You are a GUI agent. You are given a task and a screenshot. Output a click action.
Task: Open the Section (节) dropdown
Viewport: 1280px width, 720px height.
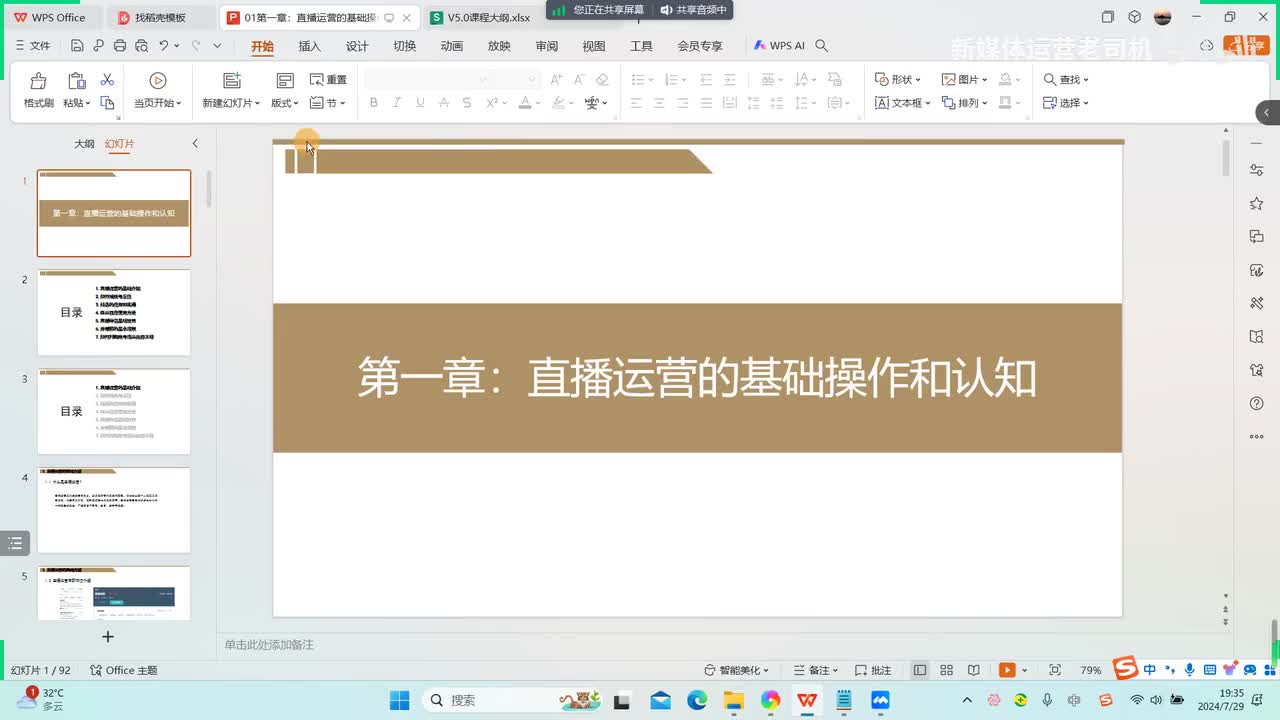pyautogui.click(x=328, y=103)
